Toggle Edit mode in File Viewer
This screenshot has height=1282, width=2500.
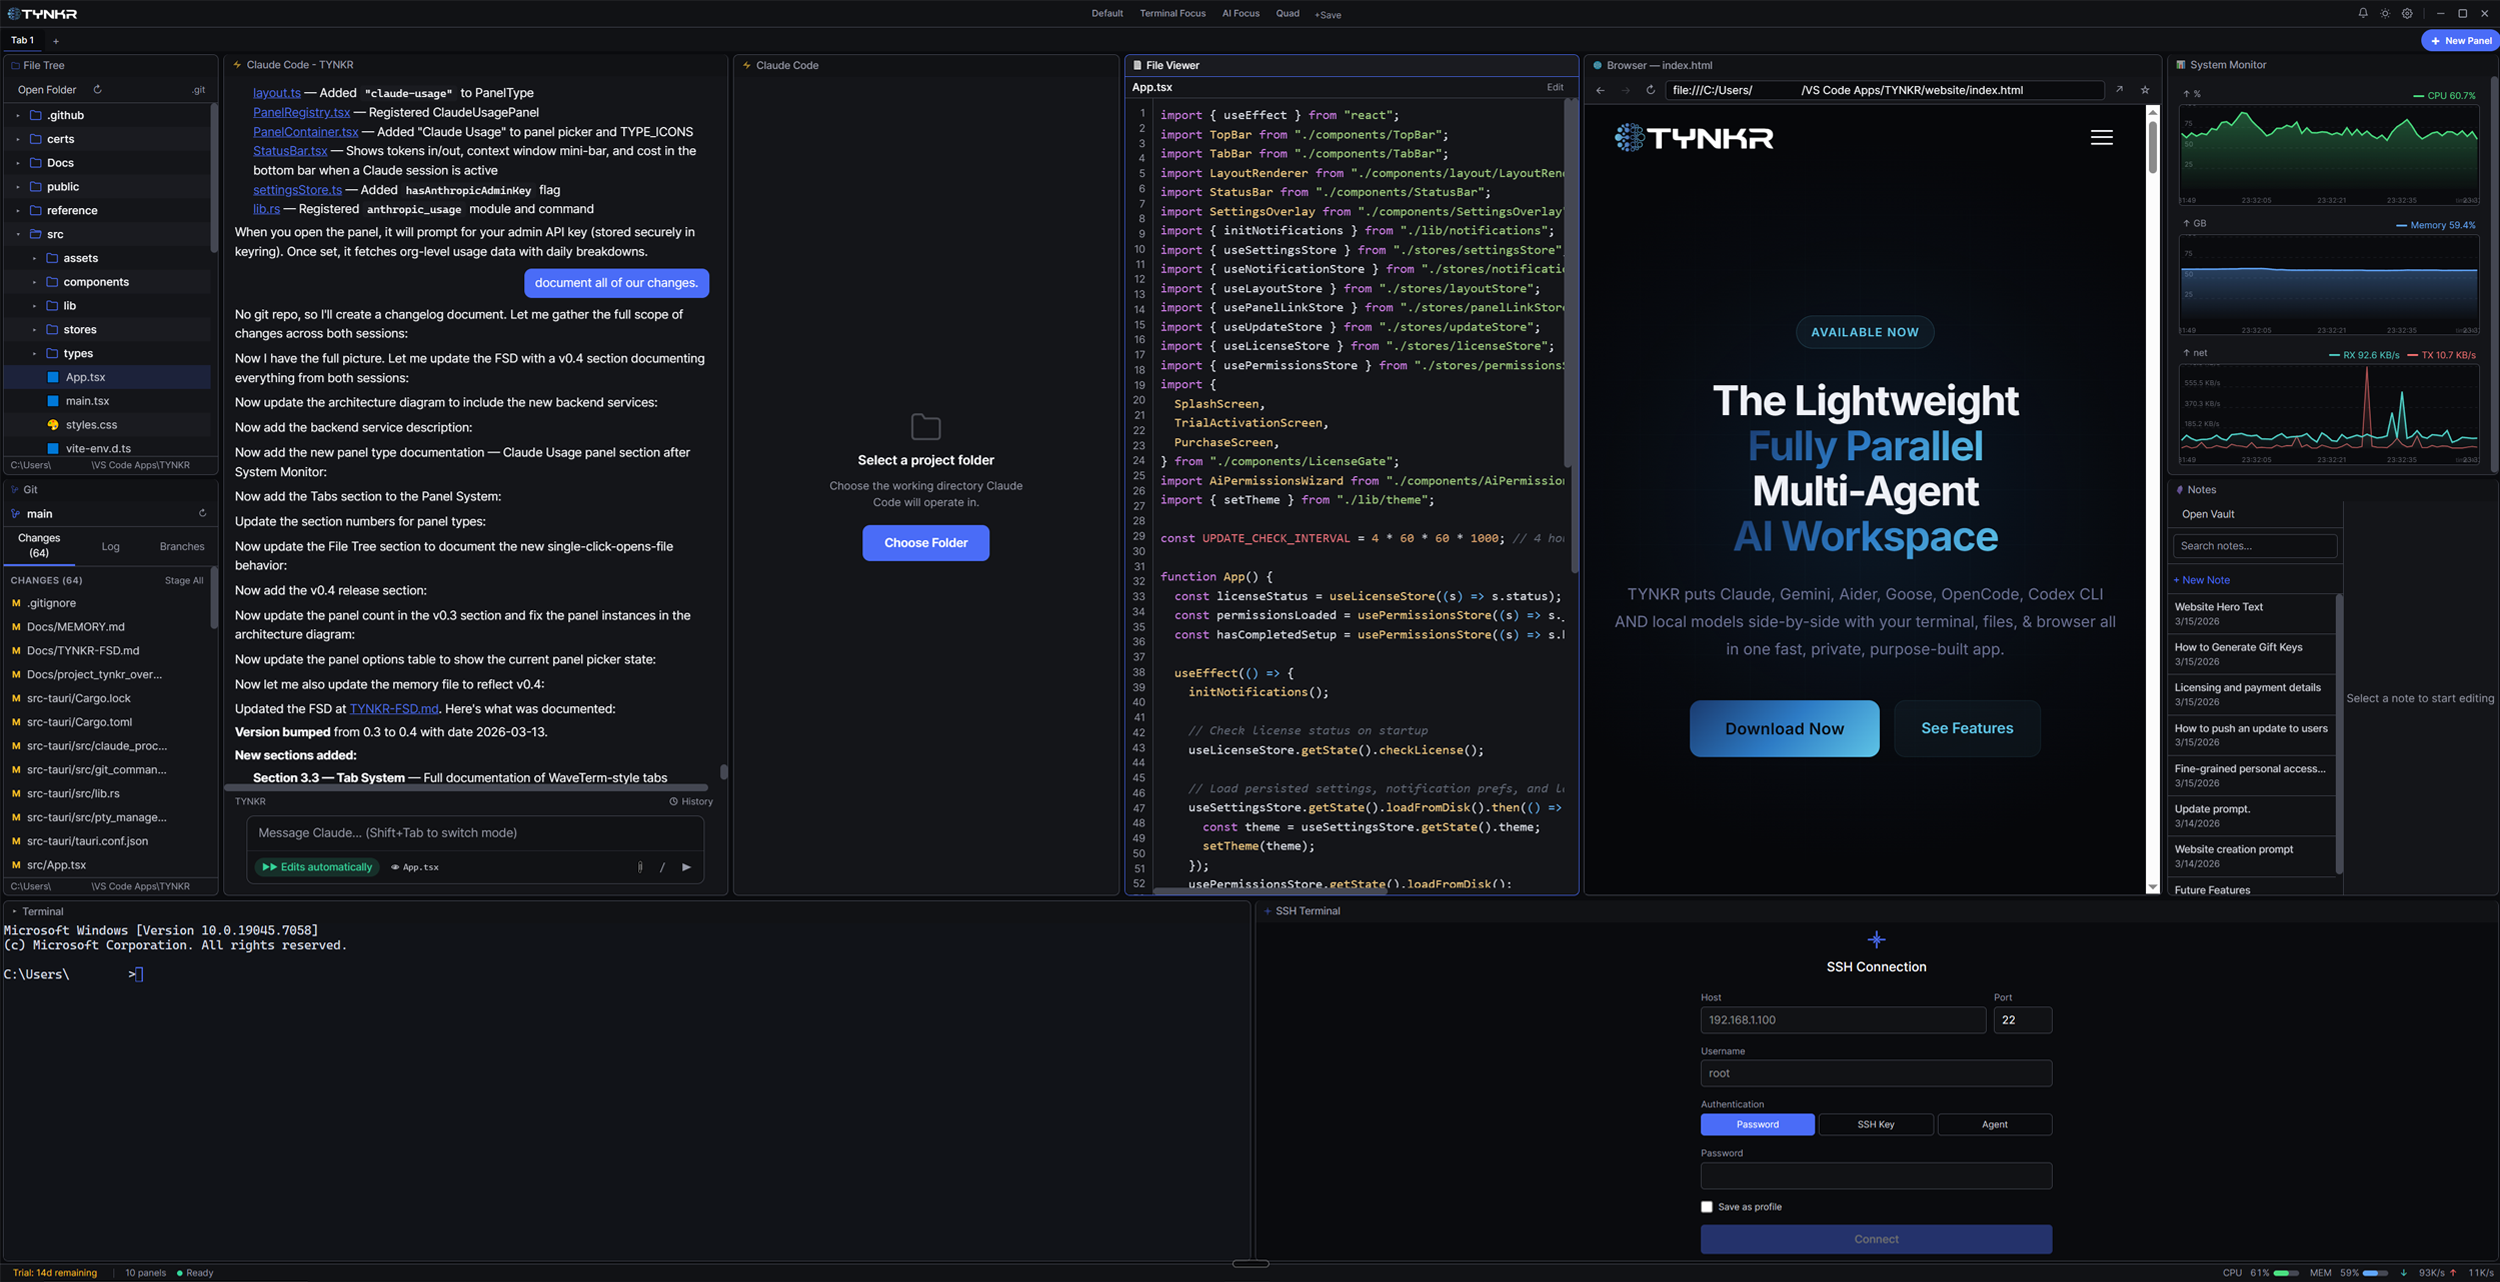1555,87
